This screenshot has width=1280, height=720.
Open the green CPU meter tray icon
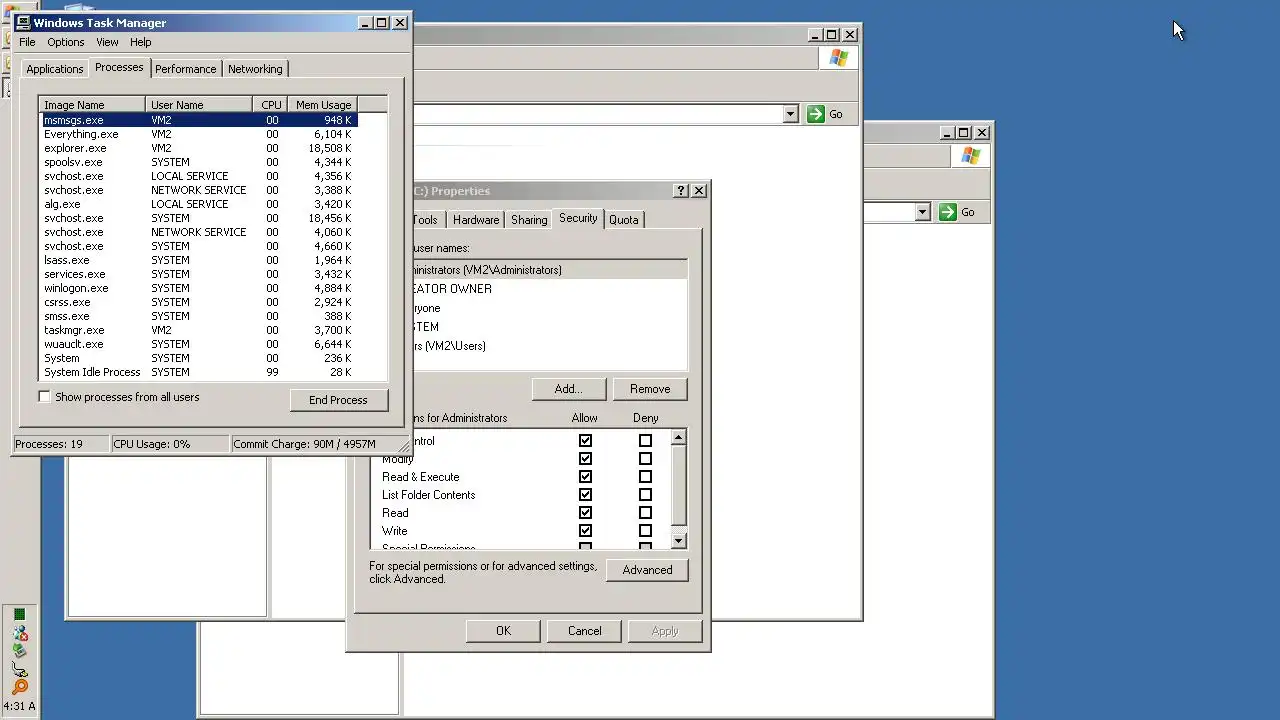click(19, 614)
